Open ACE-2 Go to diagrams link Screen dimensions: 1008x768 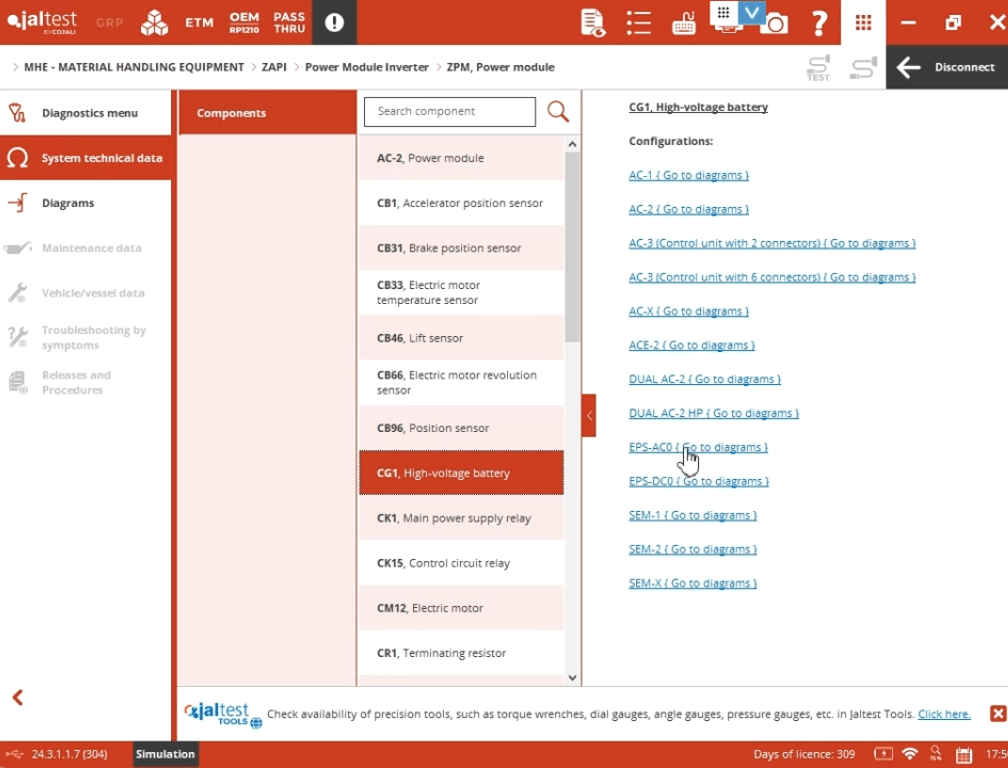[692, 345]
